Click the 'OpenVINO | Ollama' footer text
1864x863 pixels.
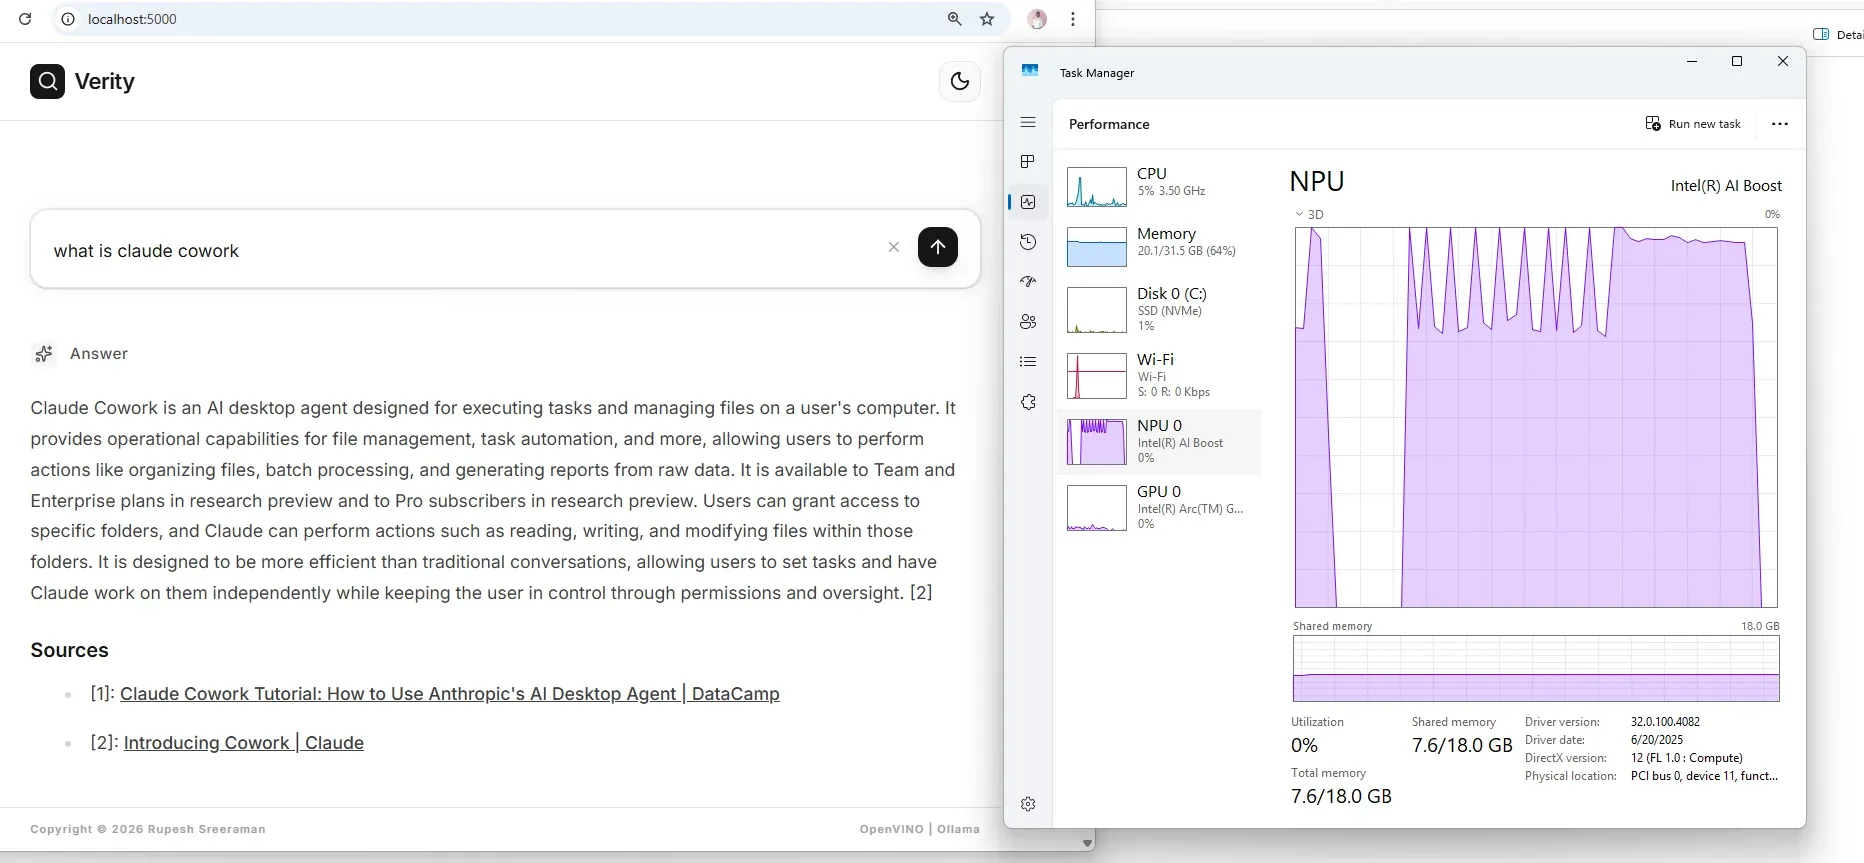919,829
